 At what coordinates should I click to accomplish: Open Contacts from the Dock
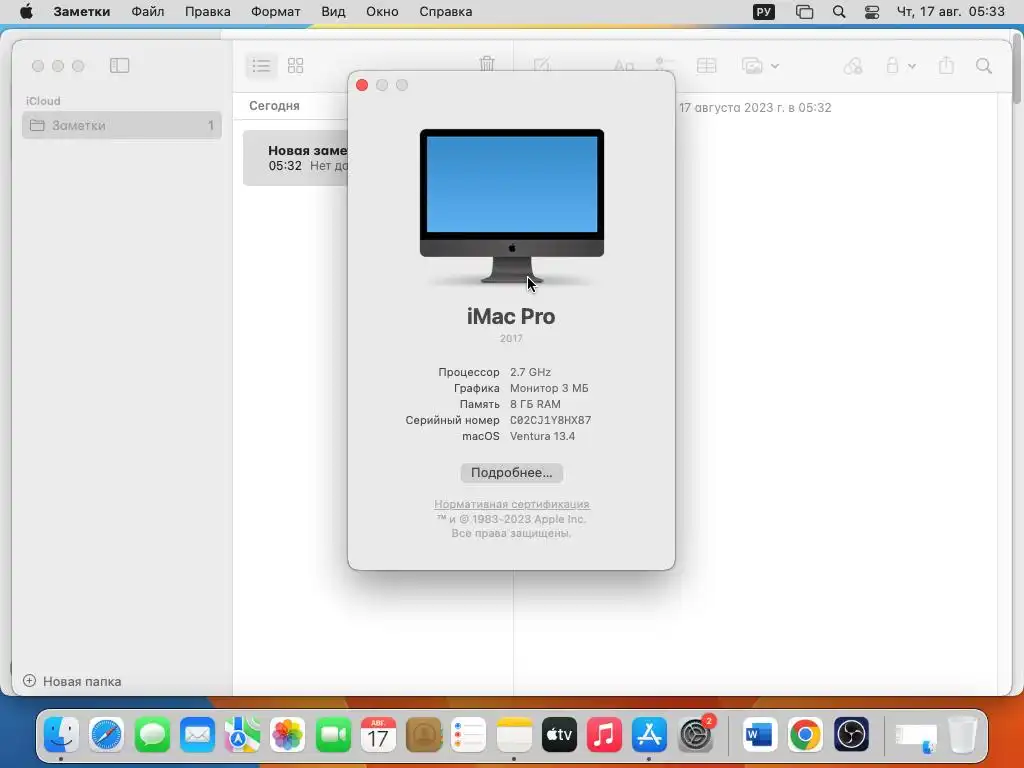(424, 735)
